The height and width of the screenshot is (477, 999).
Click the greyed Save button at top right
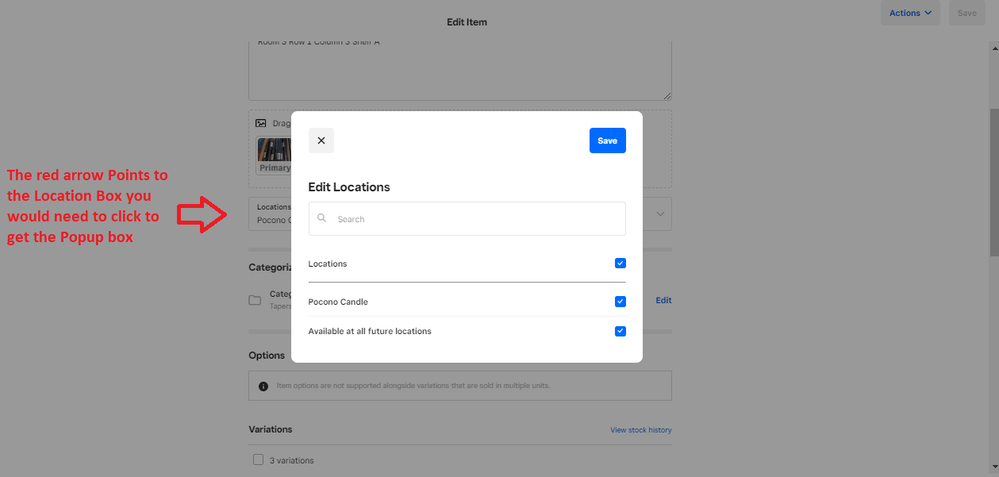[x=966, y=13]
